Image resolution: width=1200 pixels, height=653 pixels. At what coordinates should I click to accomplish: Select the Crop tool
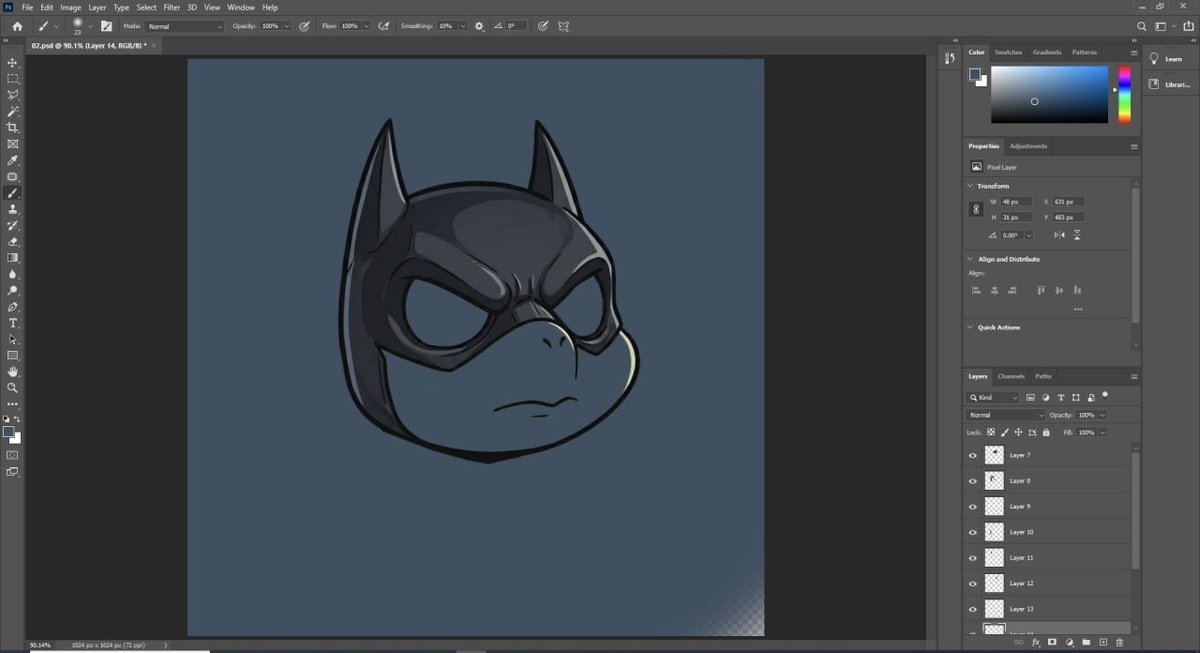[13, 127]
